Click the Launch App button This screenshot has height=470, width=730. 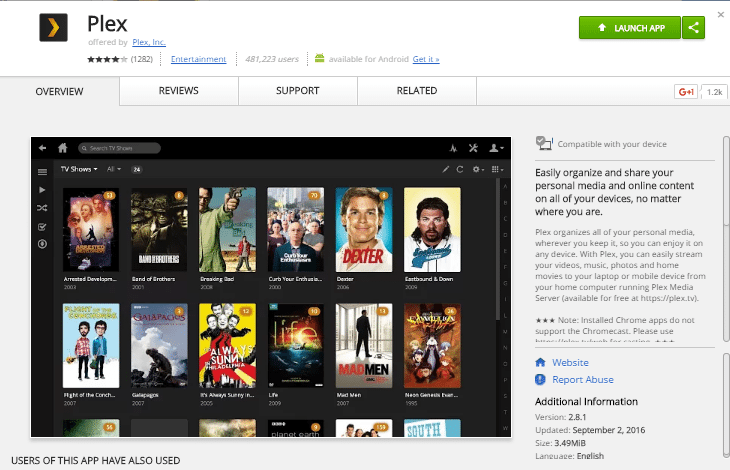coord(630,27)
